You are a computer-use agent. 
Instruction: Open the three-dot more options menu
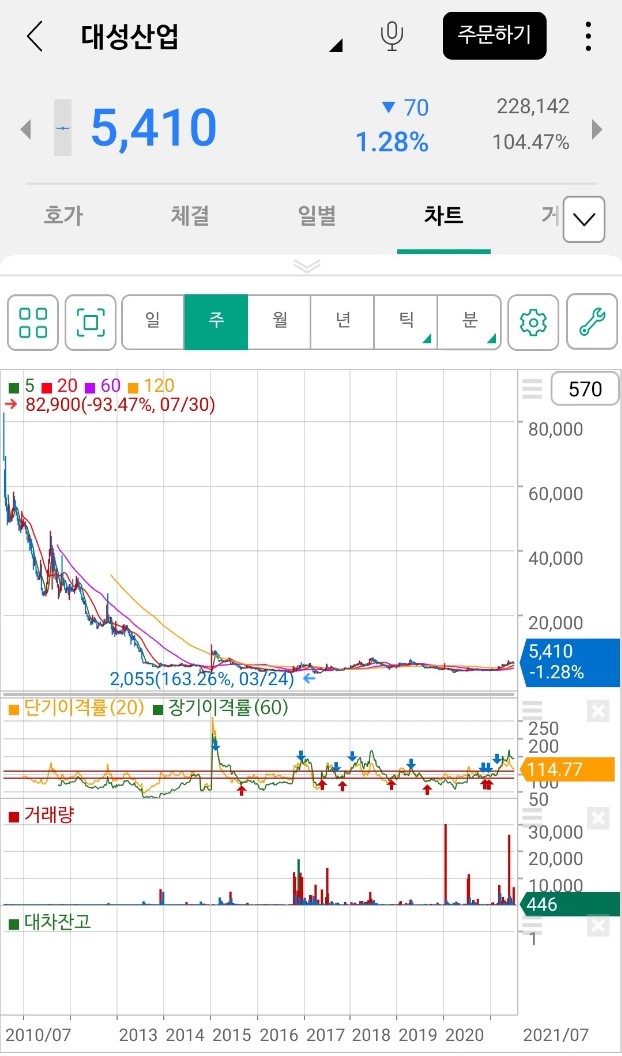[588, 36]
